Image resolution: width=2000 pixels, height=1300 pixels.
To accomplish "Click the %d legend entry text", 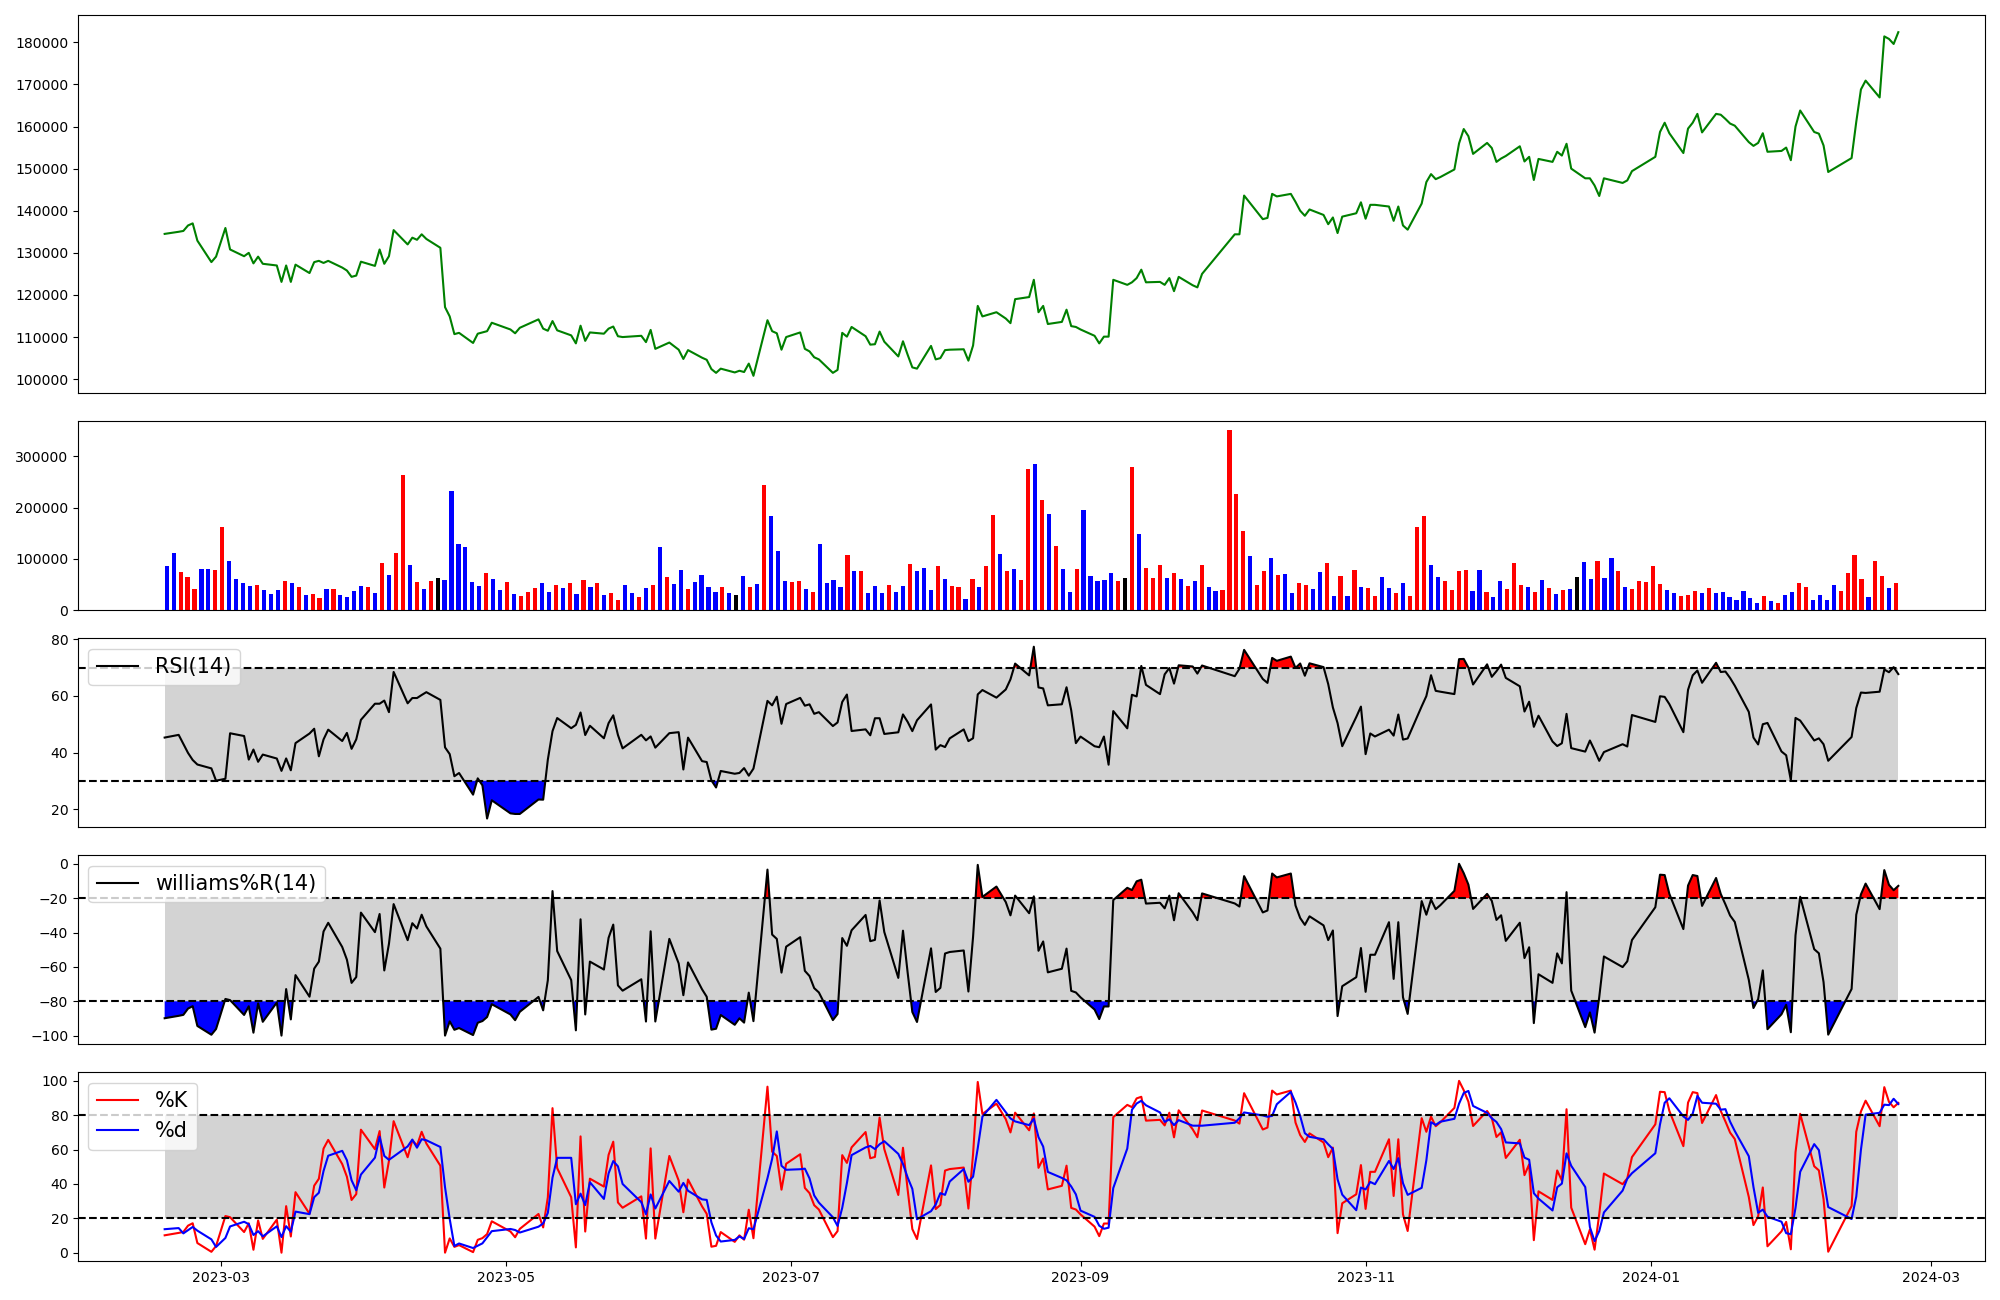I will (171, 1130).
